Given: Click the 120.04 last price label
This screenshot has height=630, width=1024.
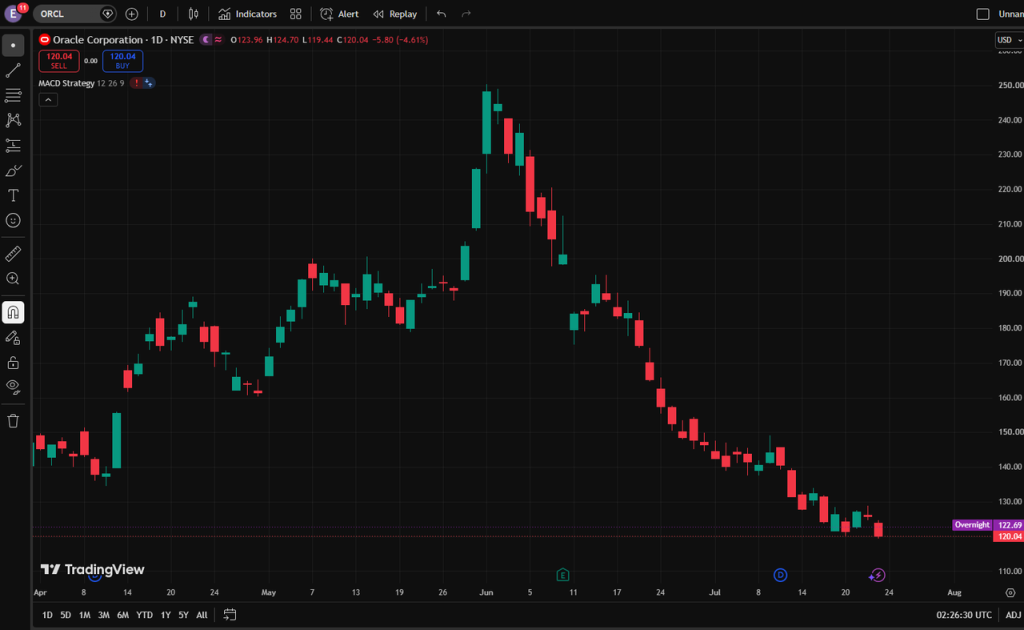Looking at the screenshot, I should (1008, 537).
